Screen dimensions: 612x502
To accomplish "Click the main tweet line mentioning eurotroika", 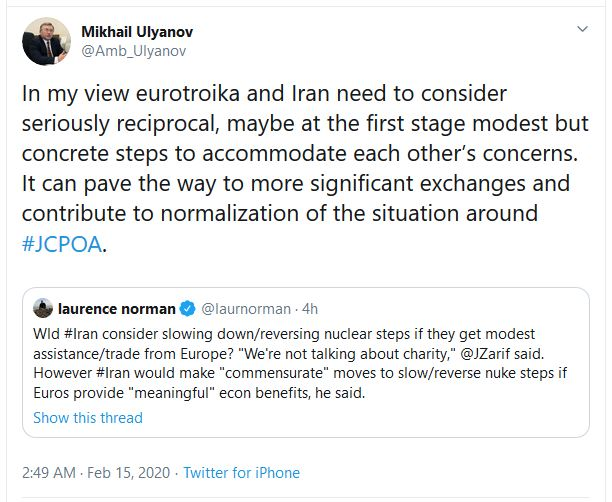I will point(264,93).
